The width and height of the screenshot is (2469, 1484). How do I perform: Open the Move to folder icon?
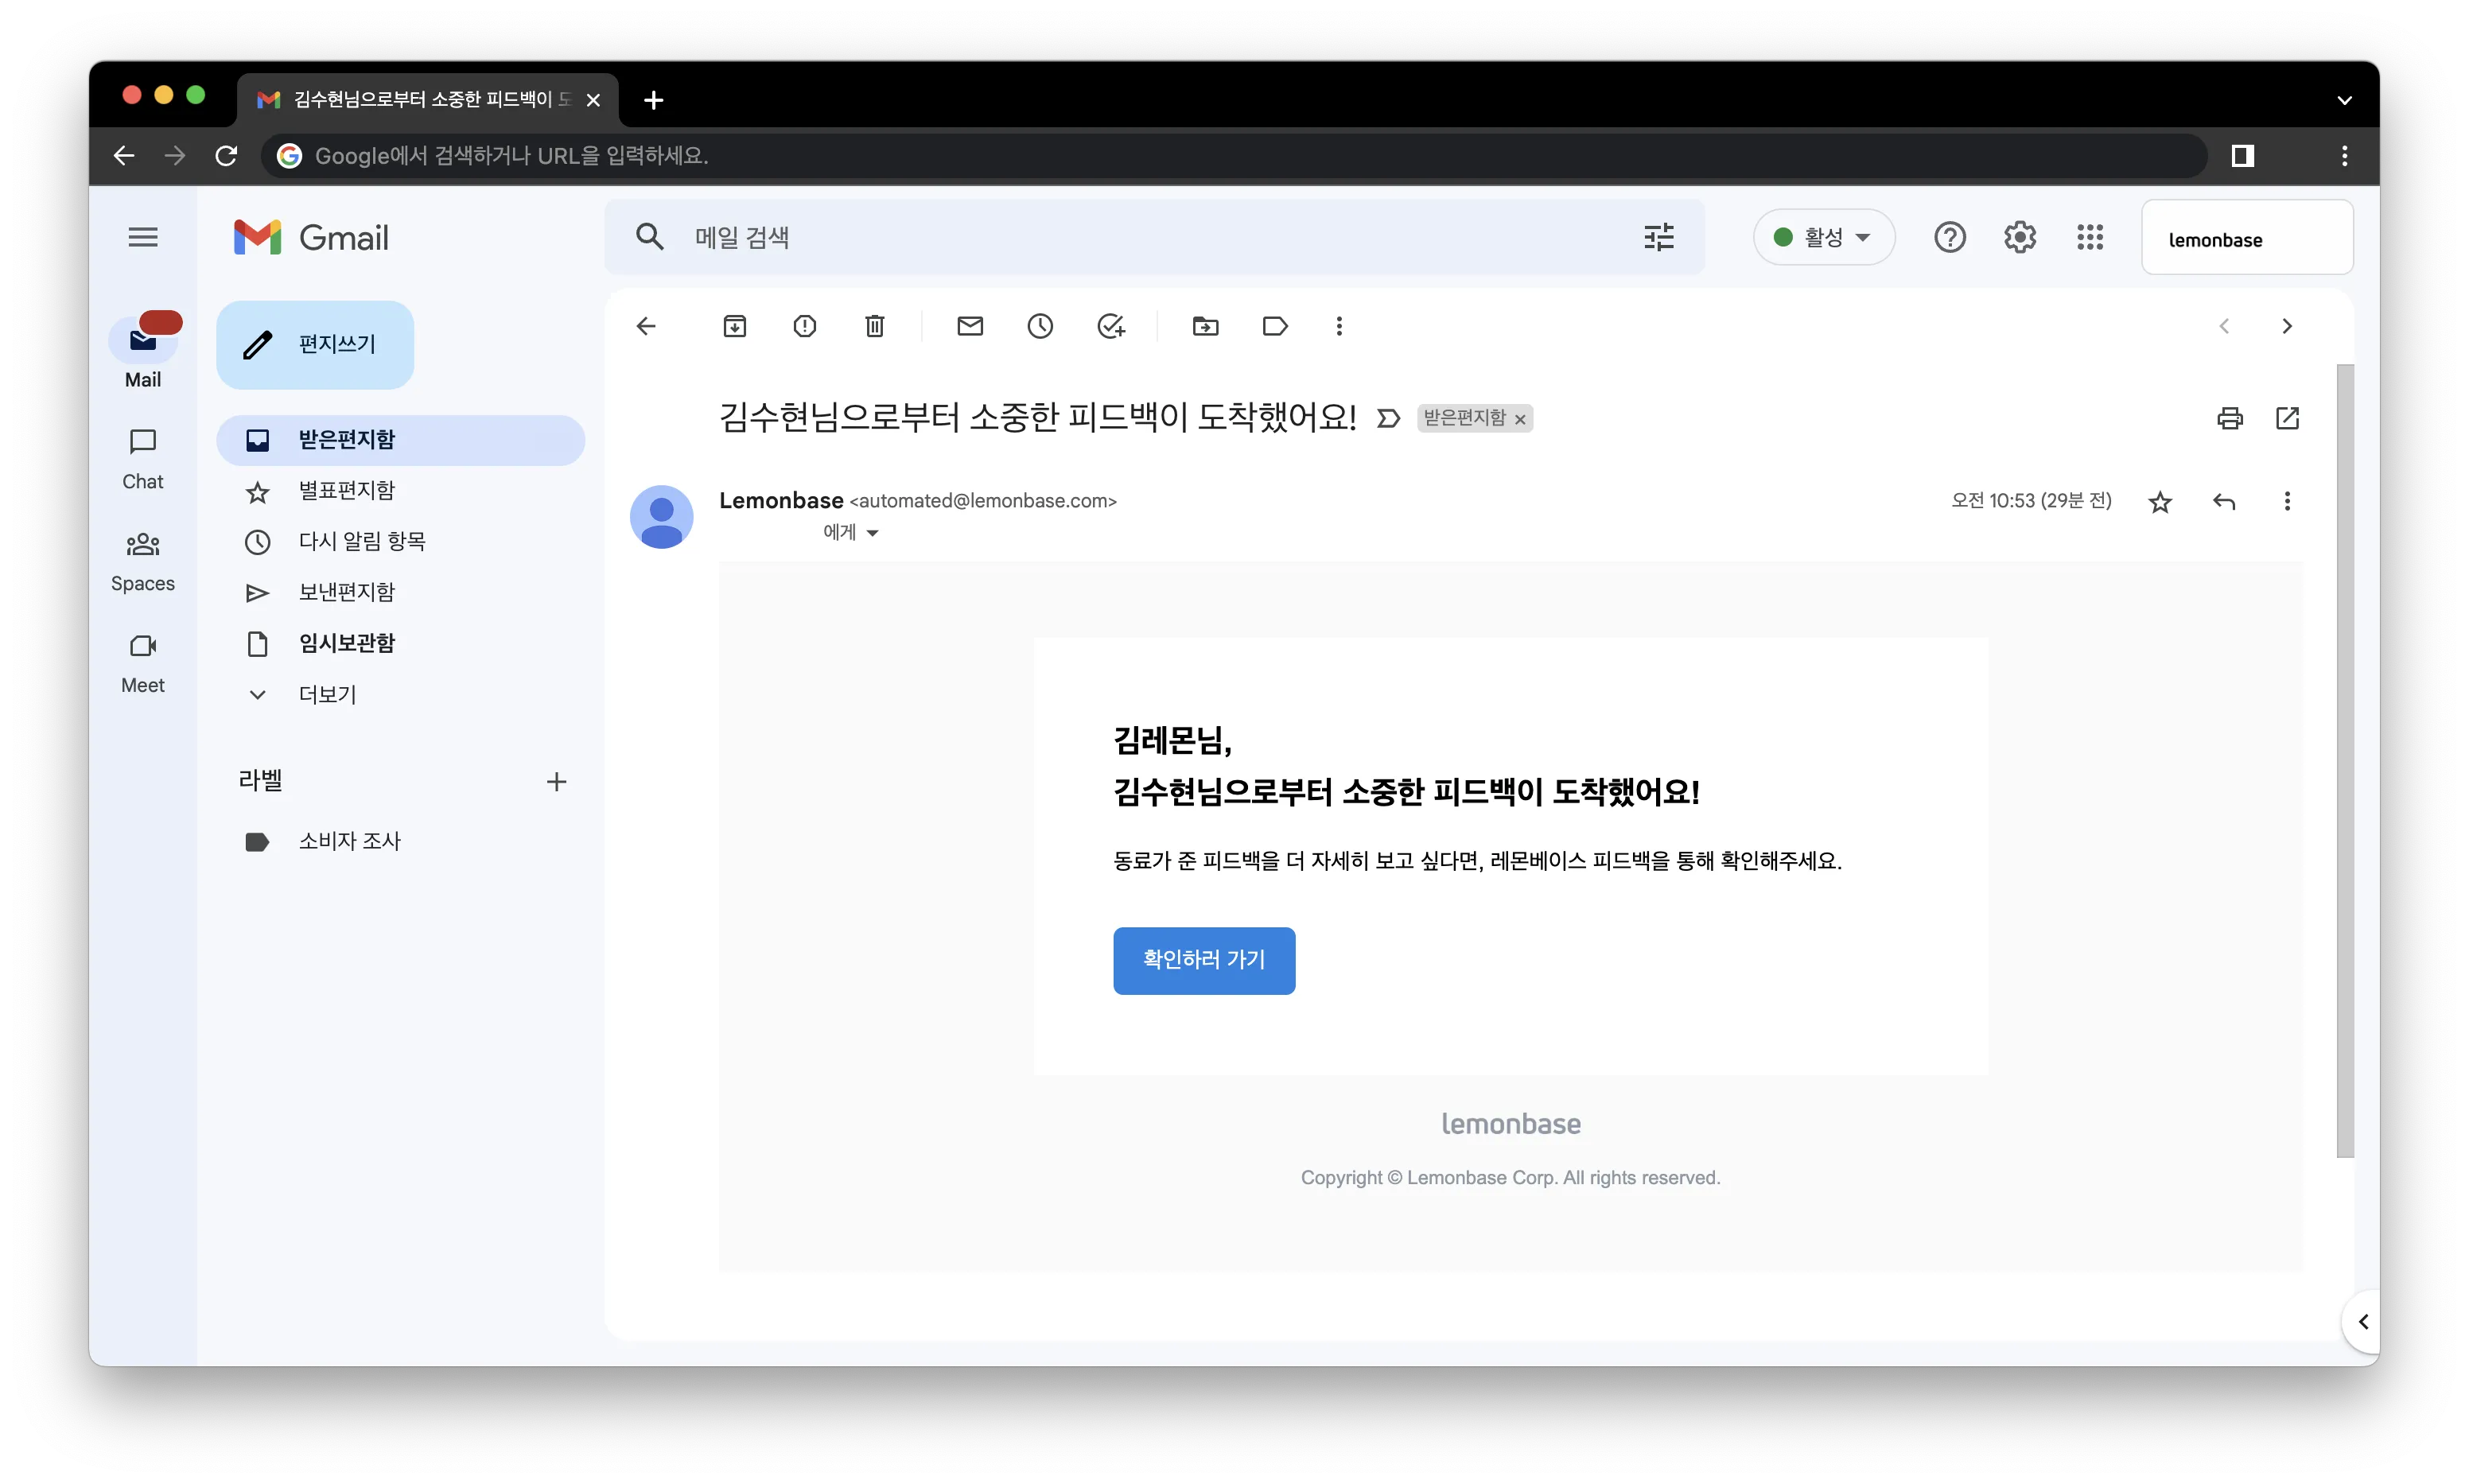tap(1205, 326)
